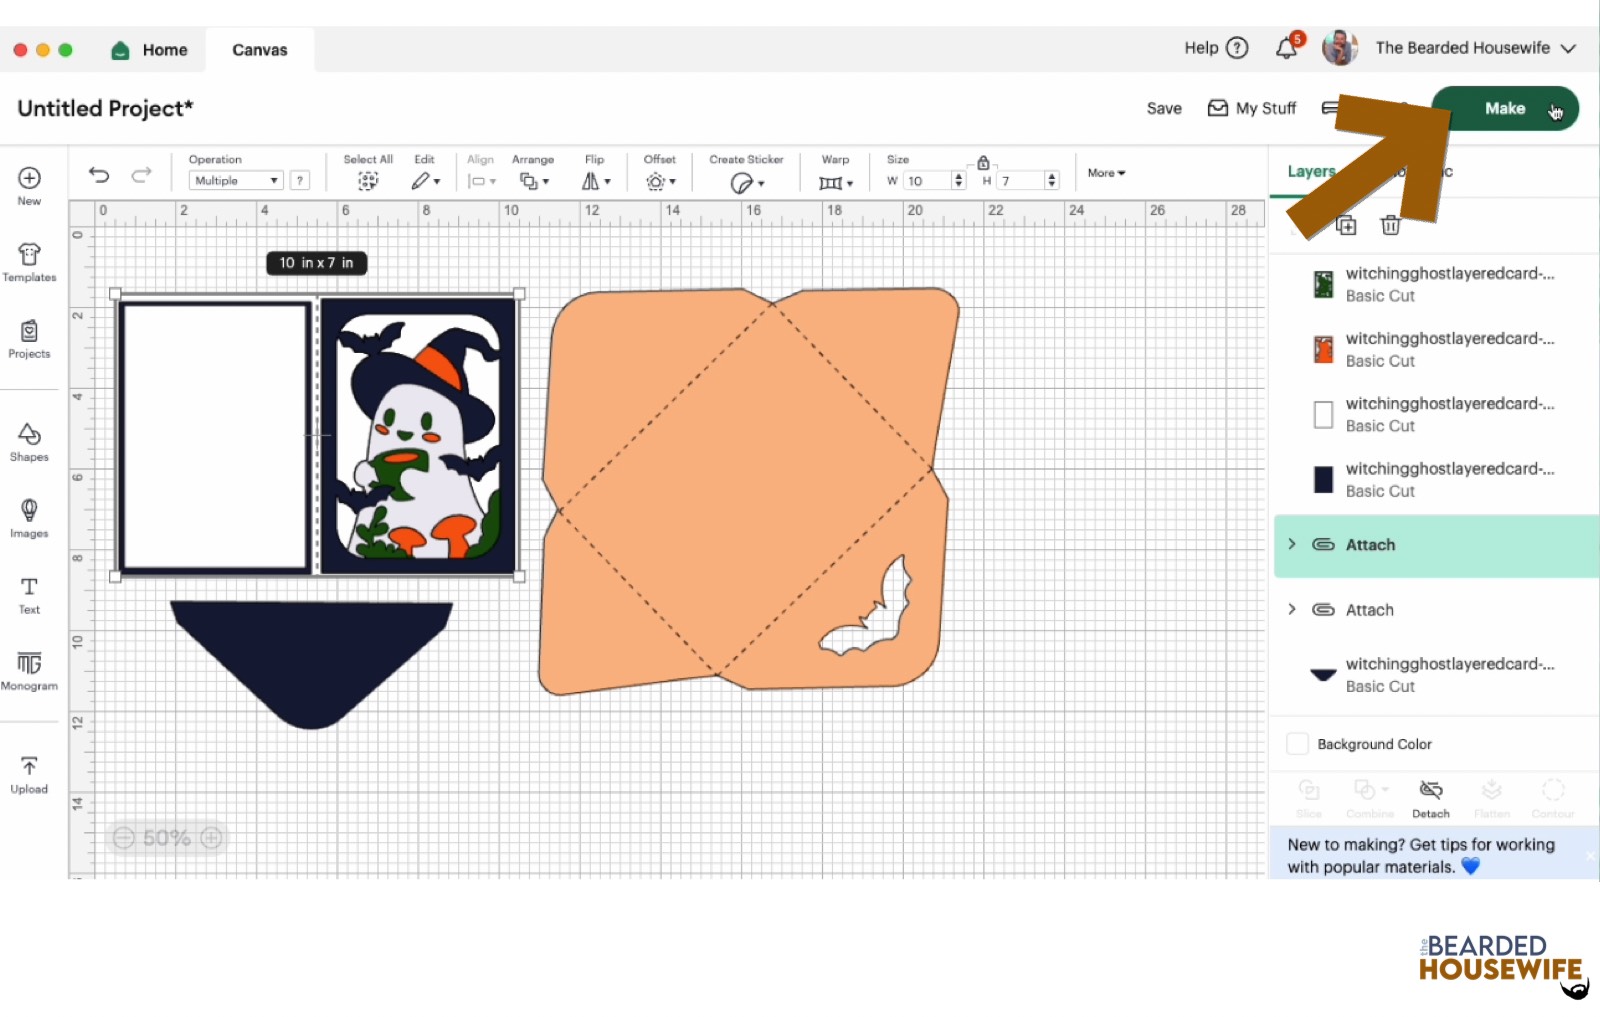Open the Monogram tool
1600x1017 pixels.
(29, 671)
